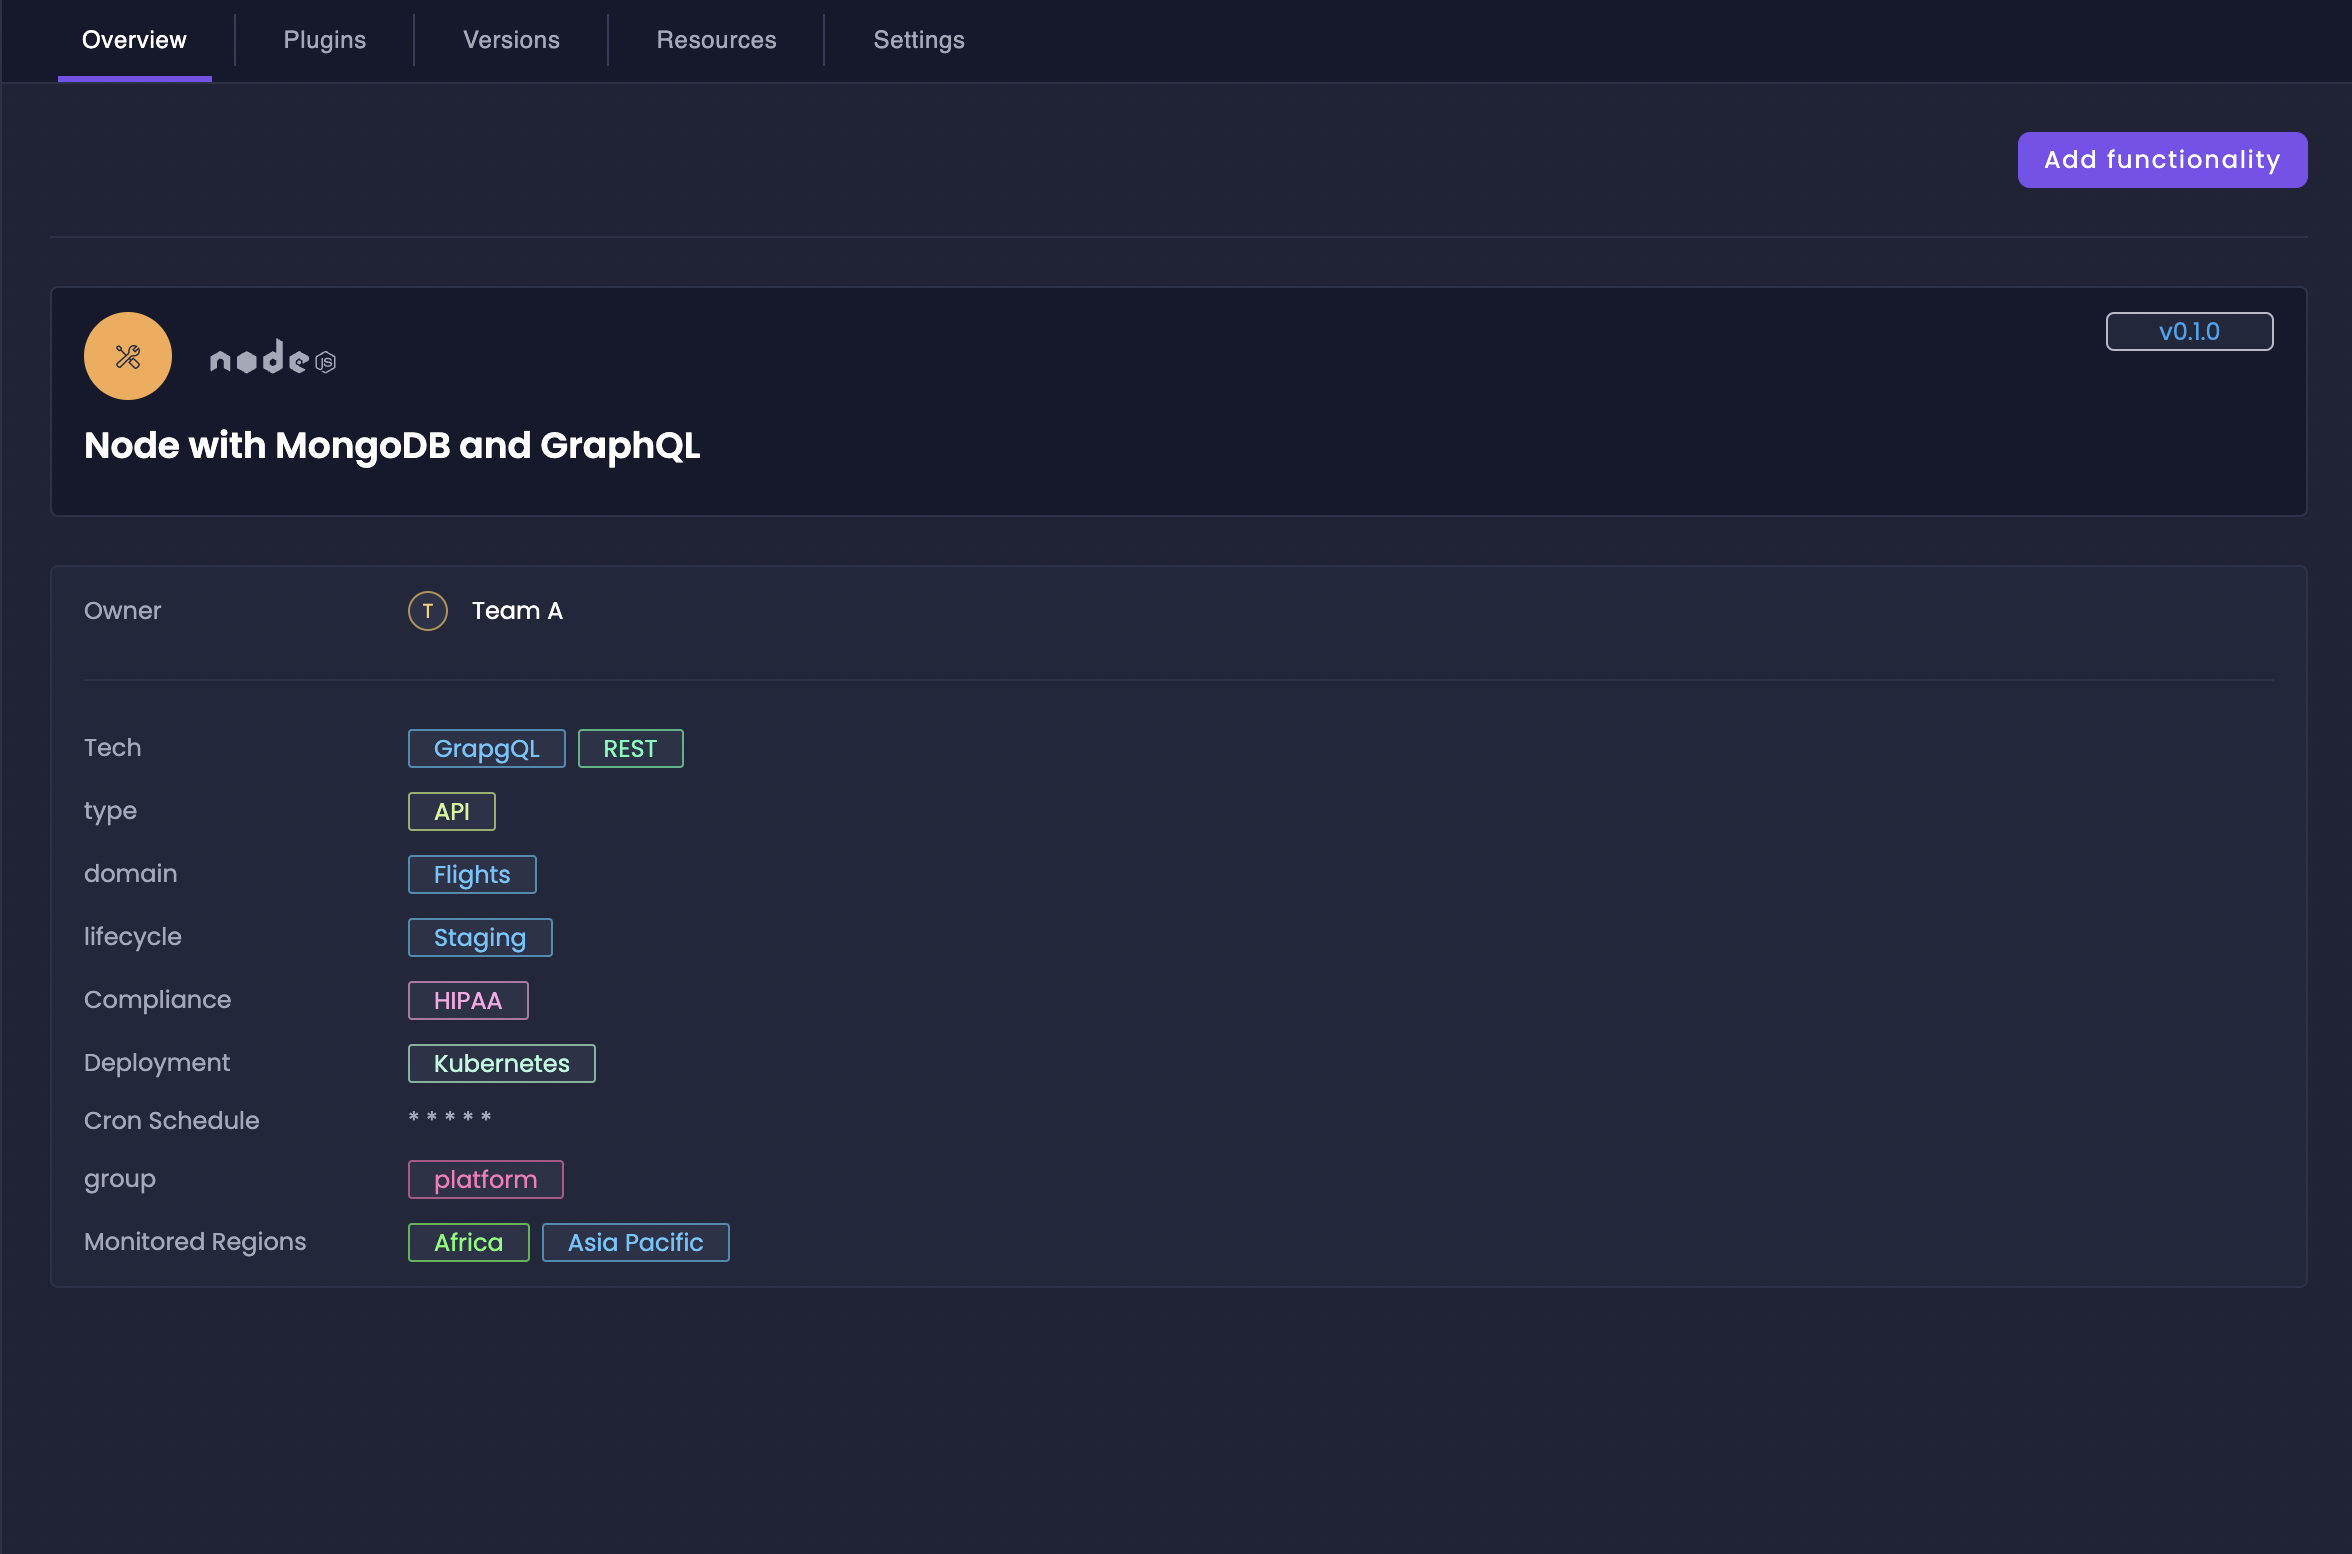The height and width of the screenshot is (1554, 2352).
Task: Select the Flights domain tag
Action: pos(471,875)
